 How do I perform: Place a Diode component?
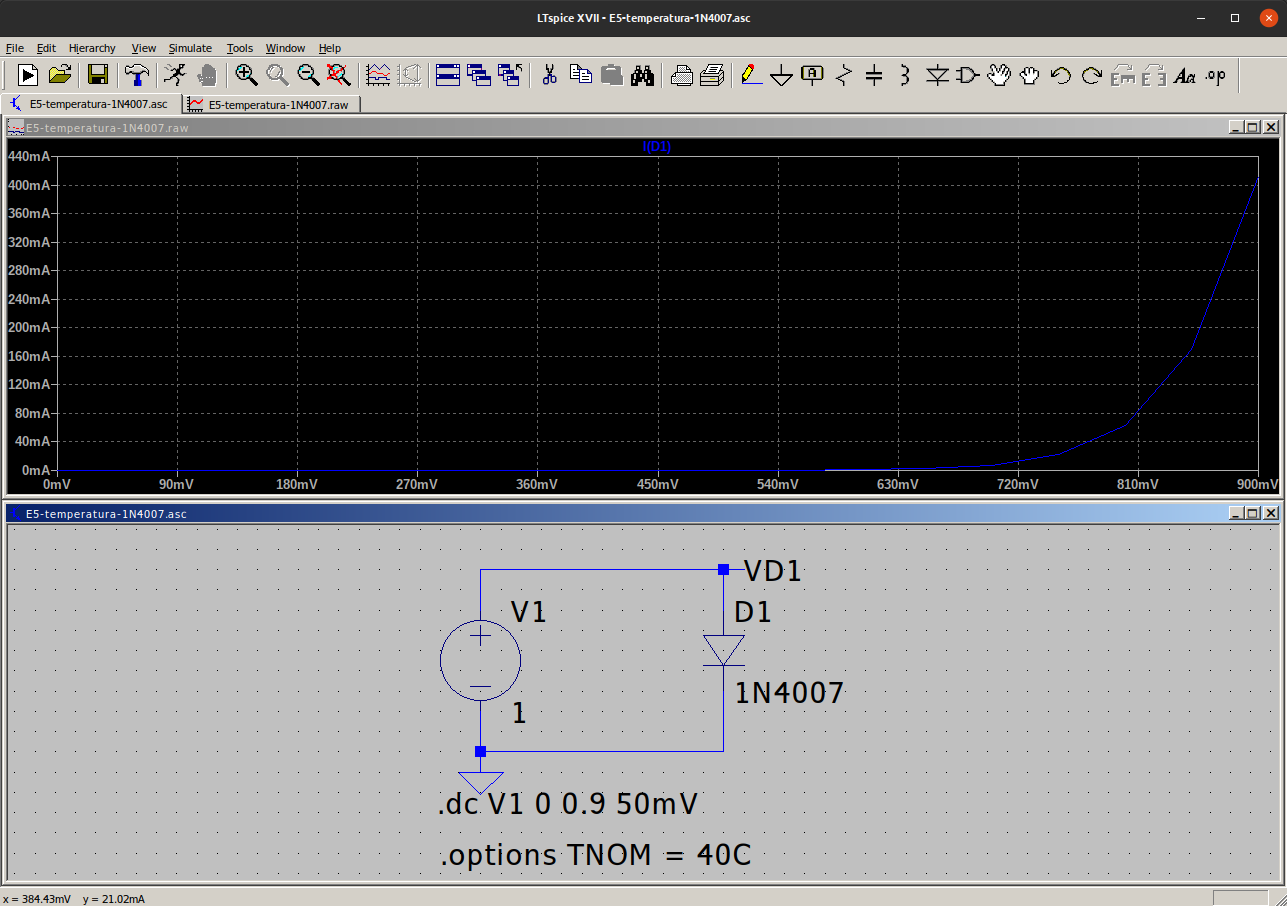click(937, 74)
